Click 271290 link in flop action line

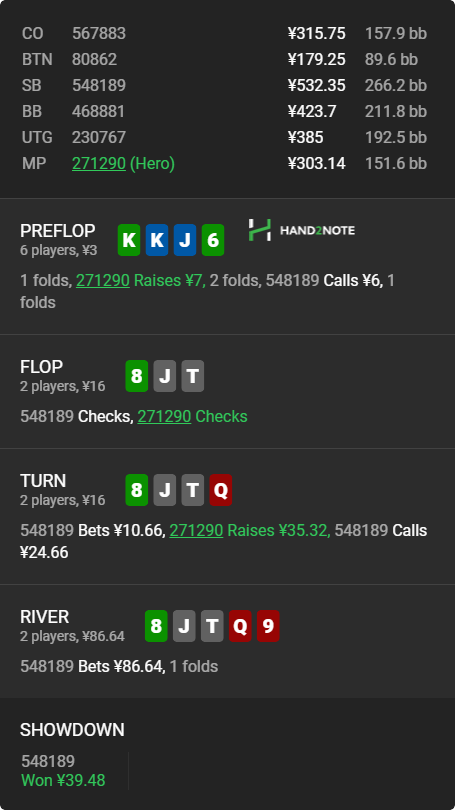[x=164, y=416]
